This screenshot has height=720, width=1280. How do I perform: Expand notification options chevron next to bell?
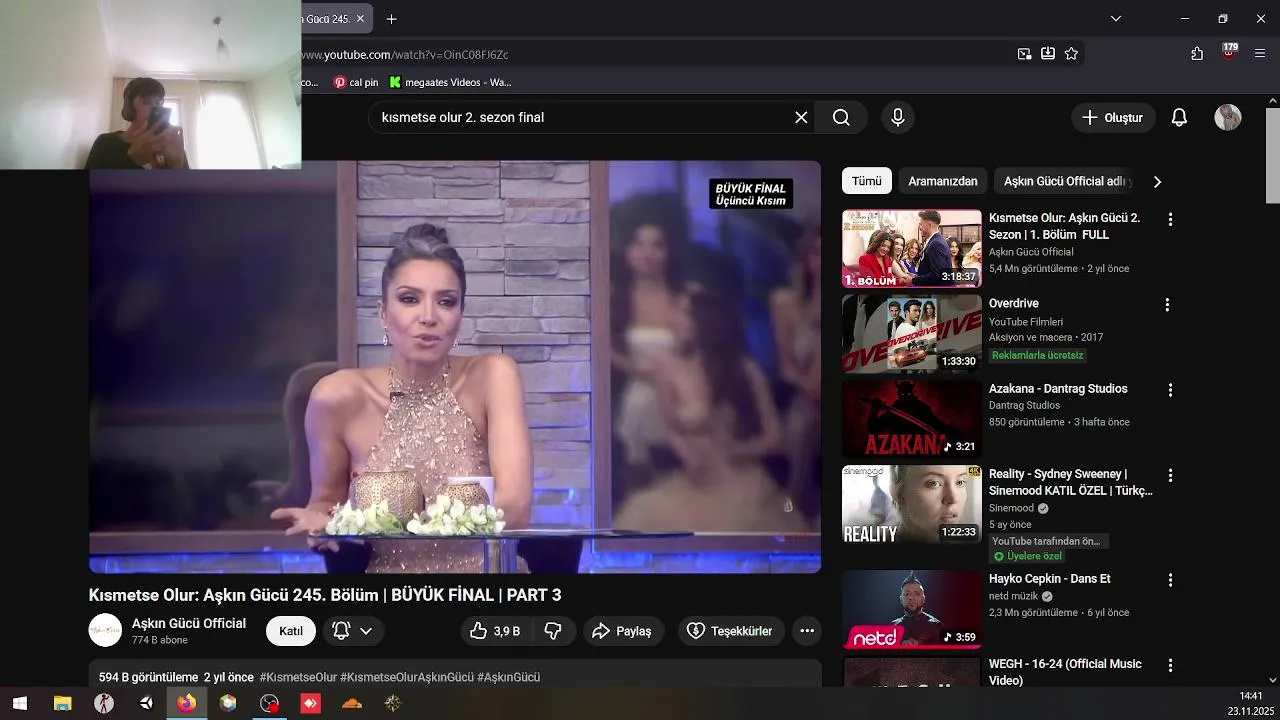click(366, 631)
